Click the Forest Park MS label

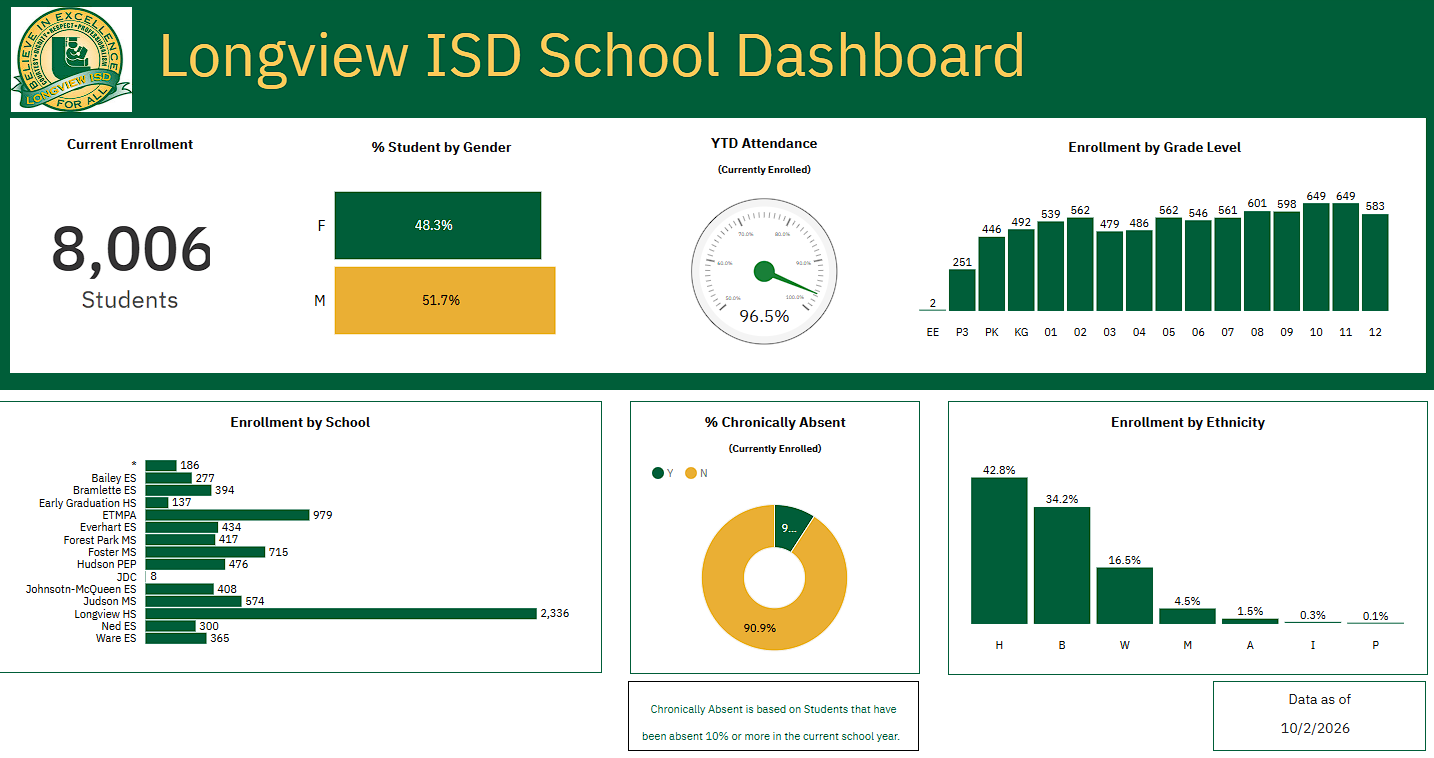(x=99, y=540)
